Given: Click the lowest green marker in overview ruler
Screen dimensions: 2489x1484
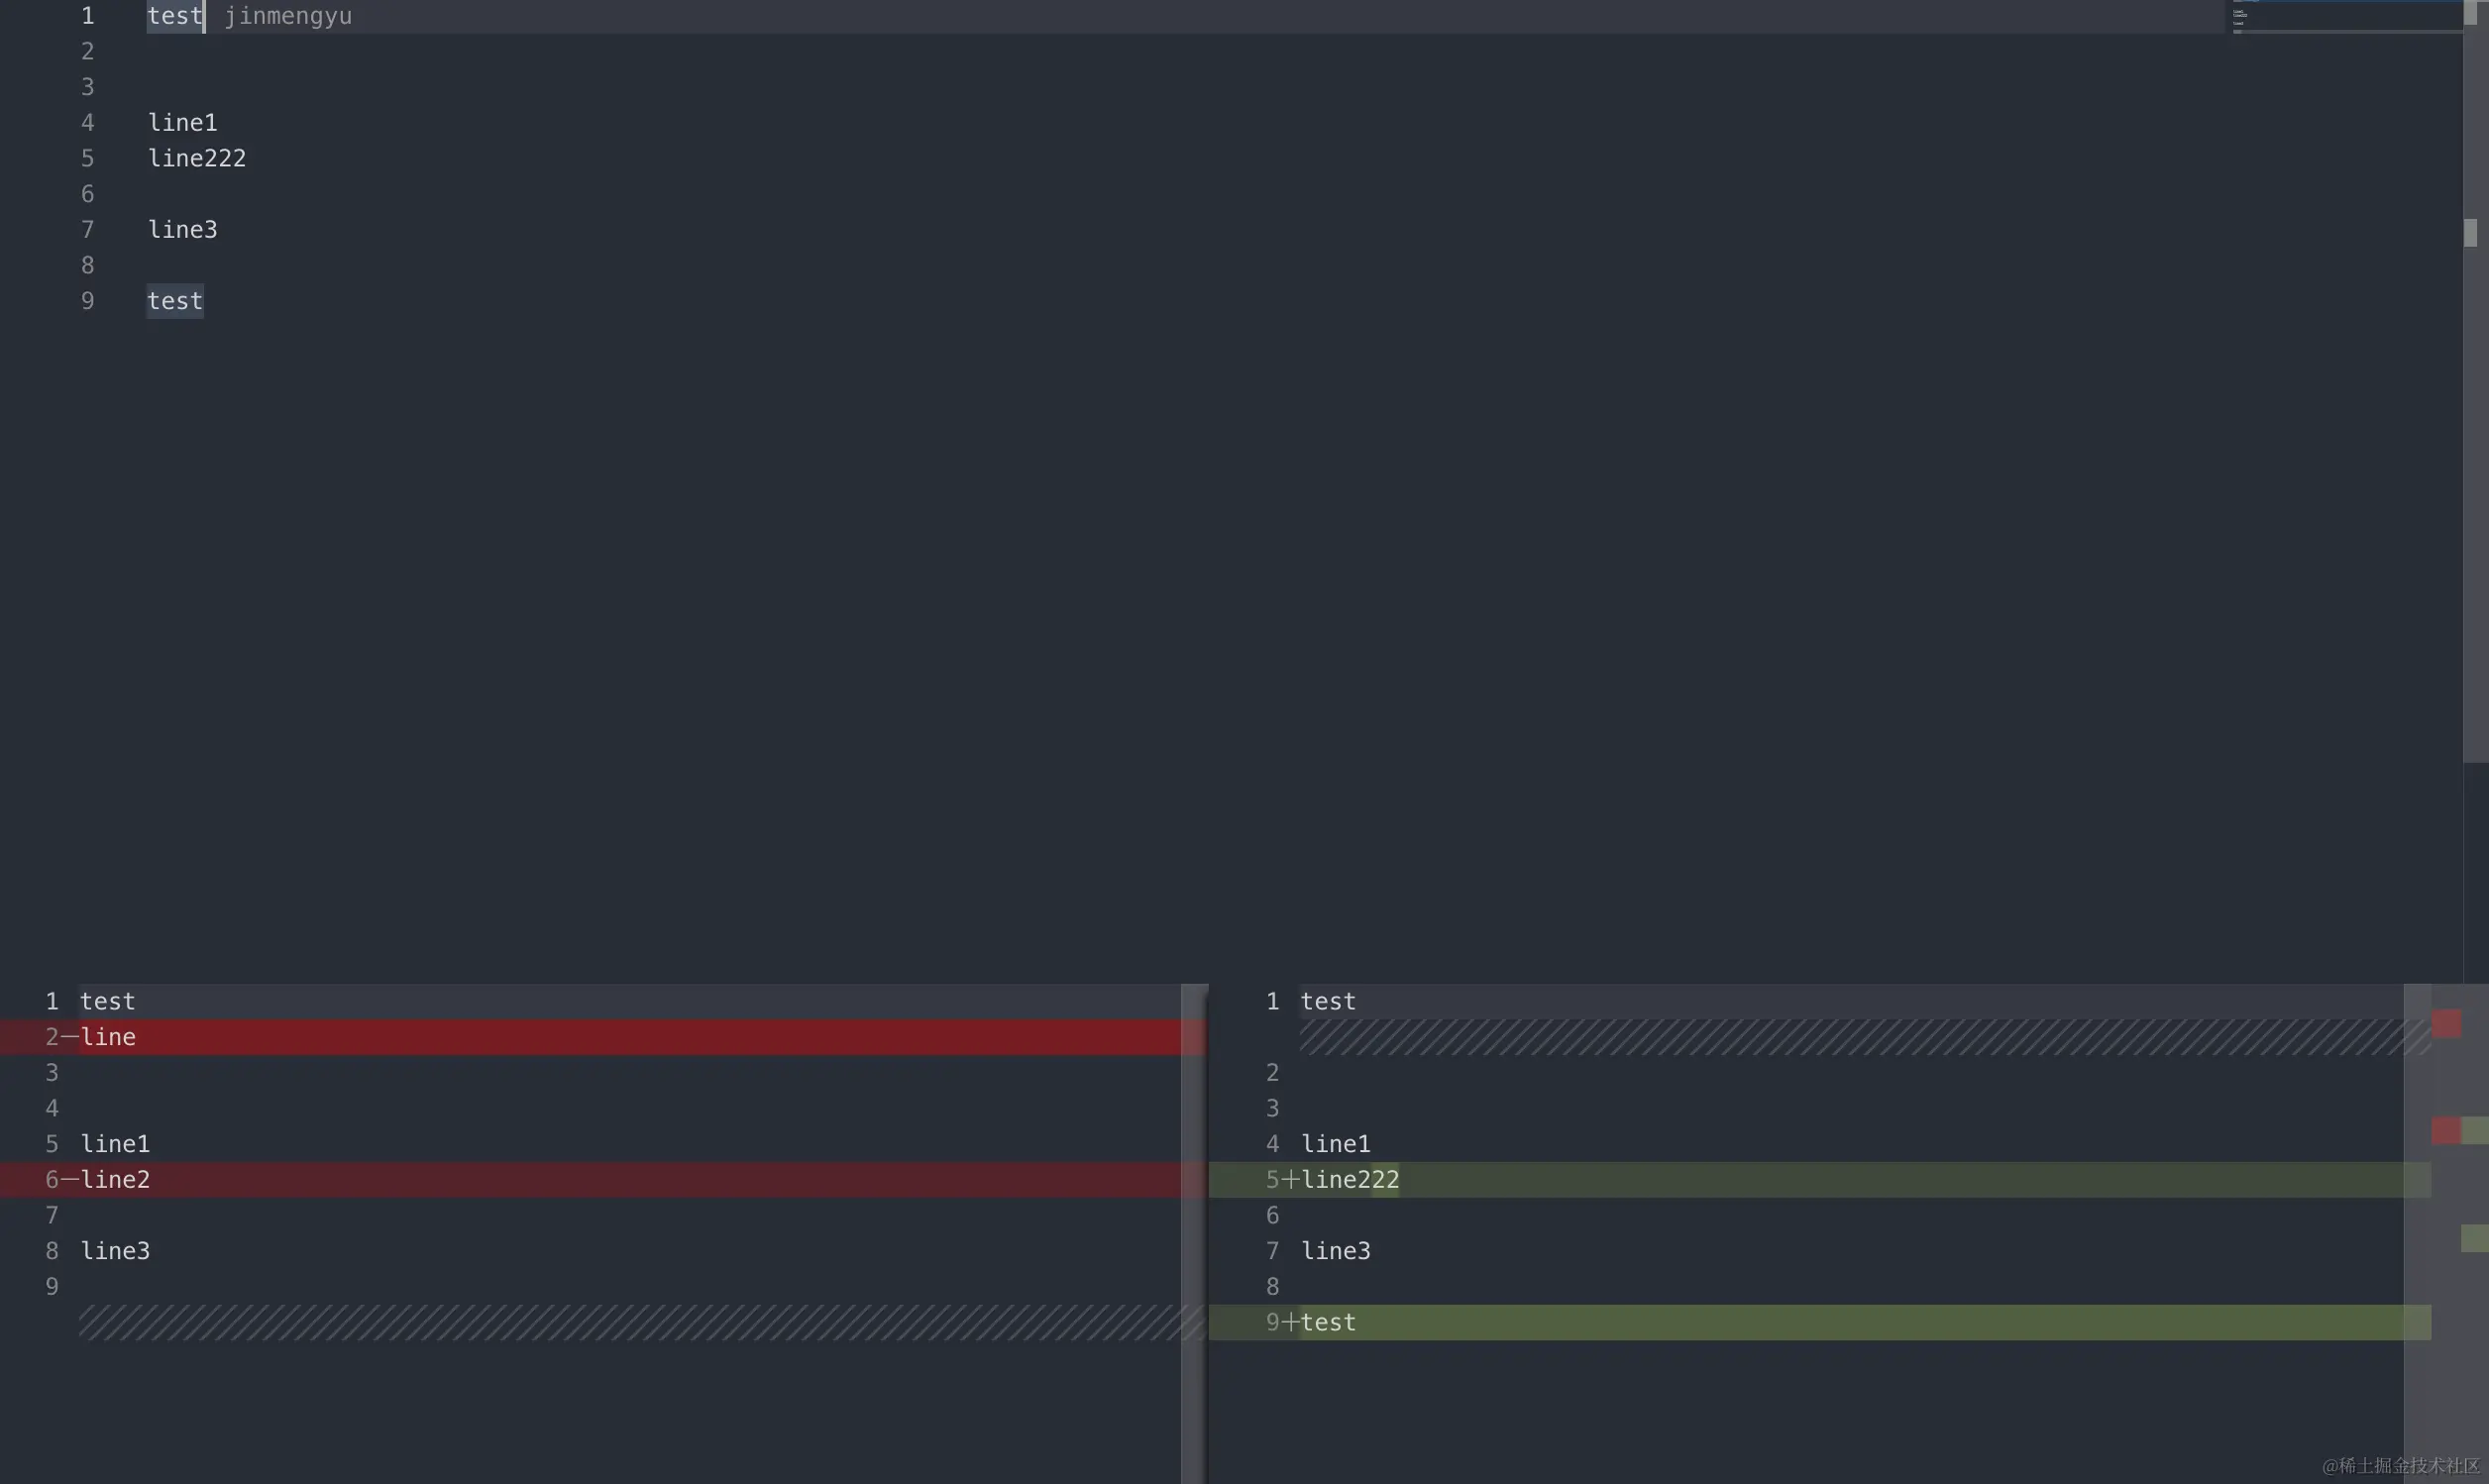Looking at the screenshot, I should click(x=2474, y=1238).
